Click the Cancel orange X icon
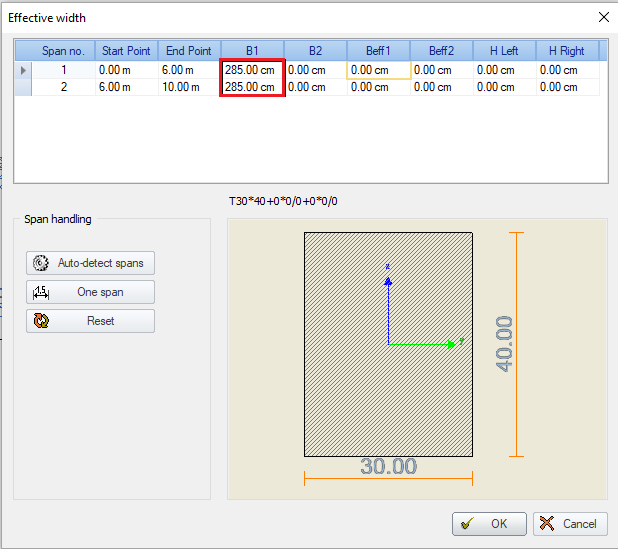Image resolution: width=618 pixels, height=549 pixels. point(547,523)
